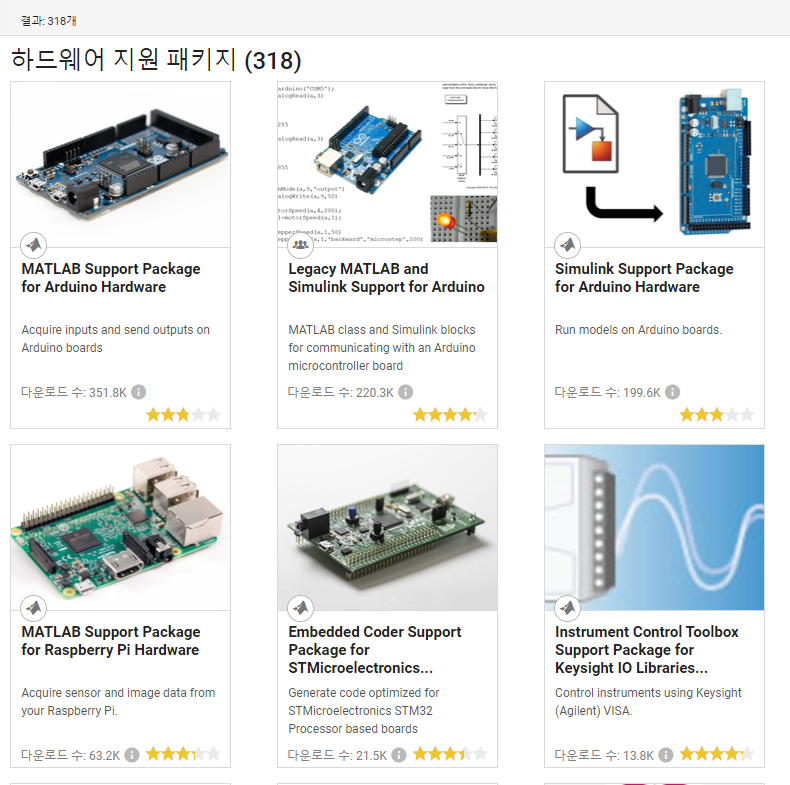Open MATLAB Support Package for Arduino Hardware
The image size is (790, 785).
coord(111,278)
